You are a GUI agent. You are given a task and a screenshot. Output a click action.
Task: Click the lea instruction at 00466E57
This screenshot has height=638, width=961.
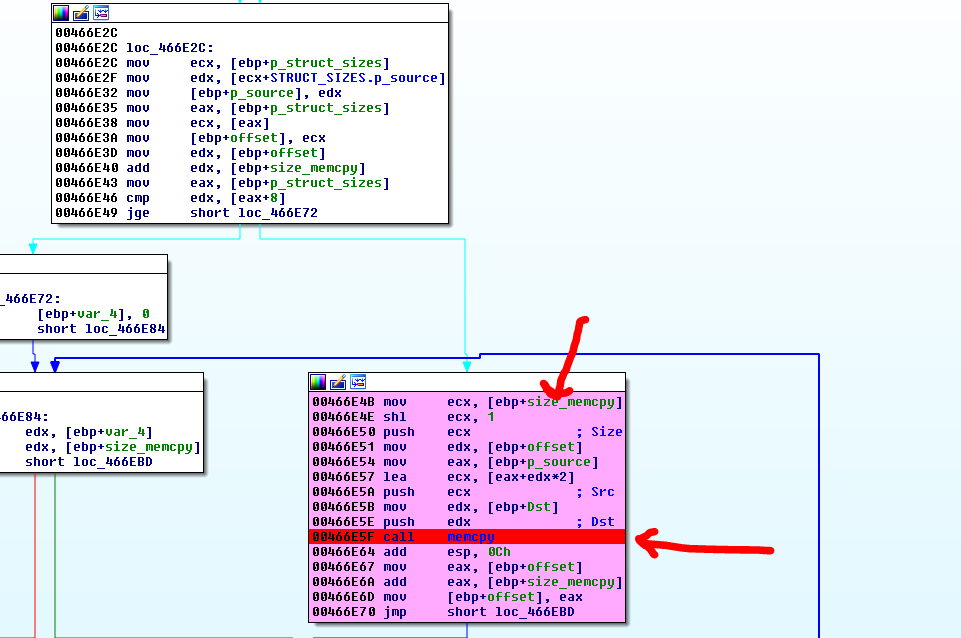[x=394, y=477]
